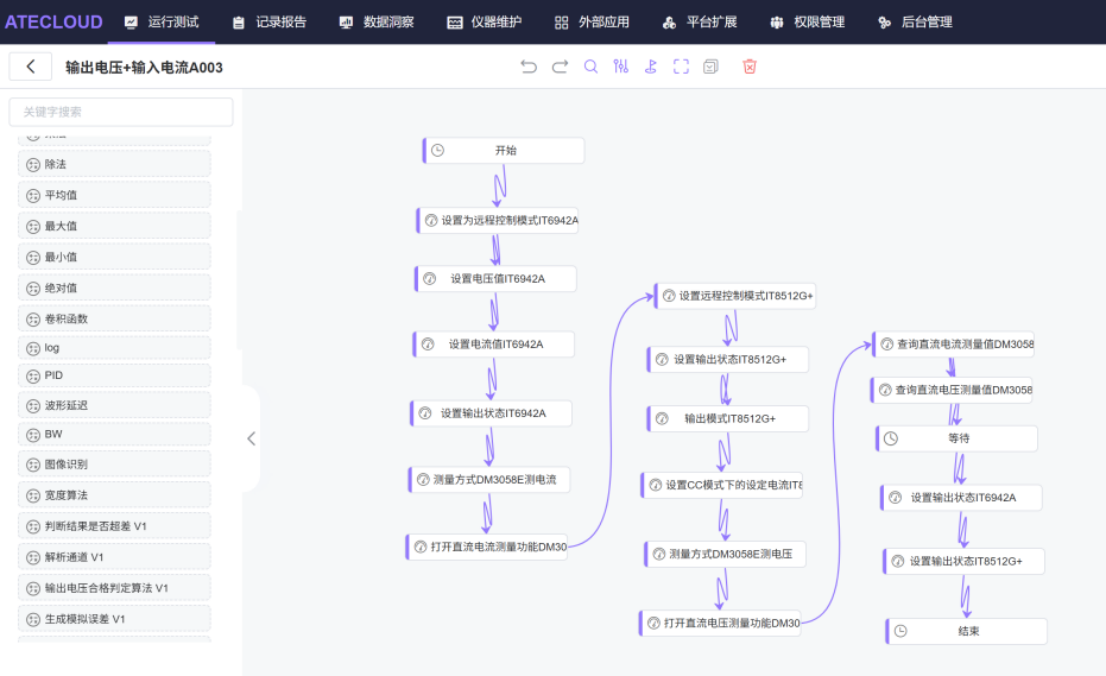Collapse the left sidebar with chevron handle
Screen dimensions: 1106x676
click(x=251, y=438)
